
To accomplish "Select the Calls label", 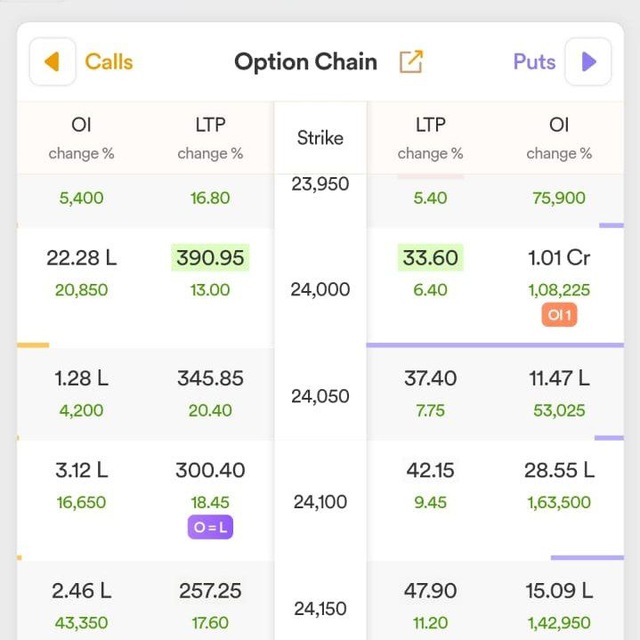I will (x=109, y=62).
